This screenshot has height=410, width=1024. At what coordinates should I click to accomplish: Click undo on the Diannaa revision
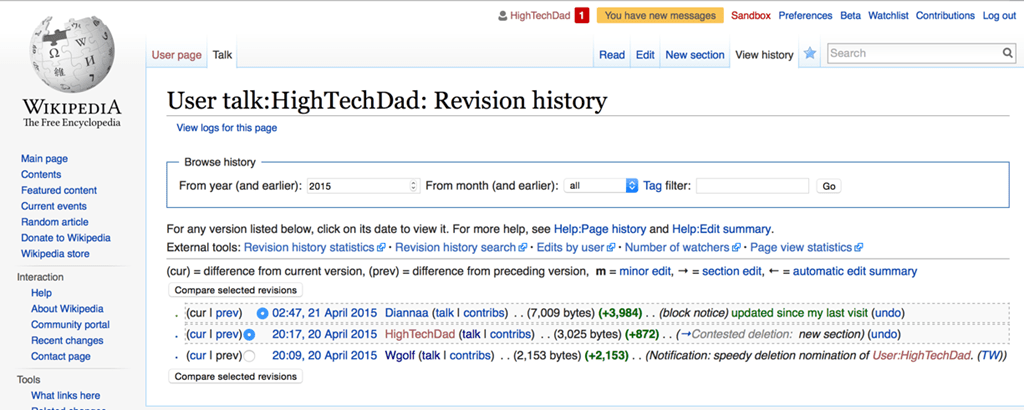click(x=888, y=313)
